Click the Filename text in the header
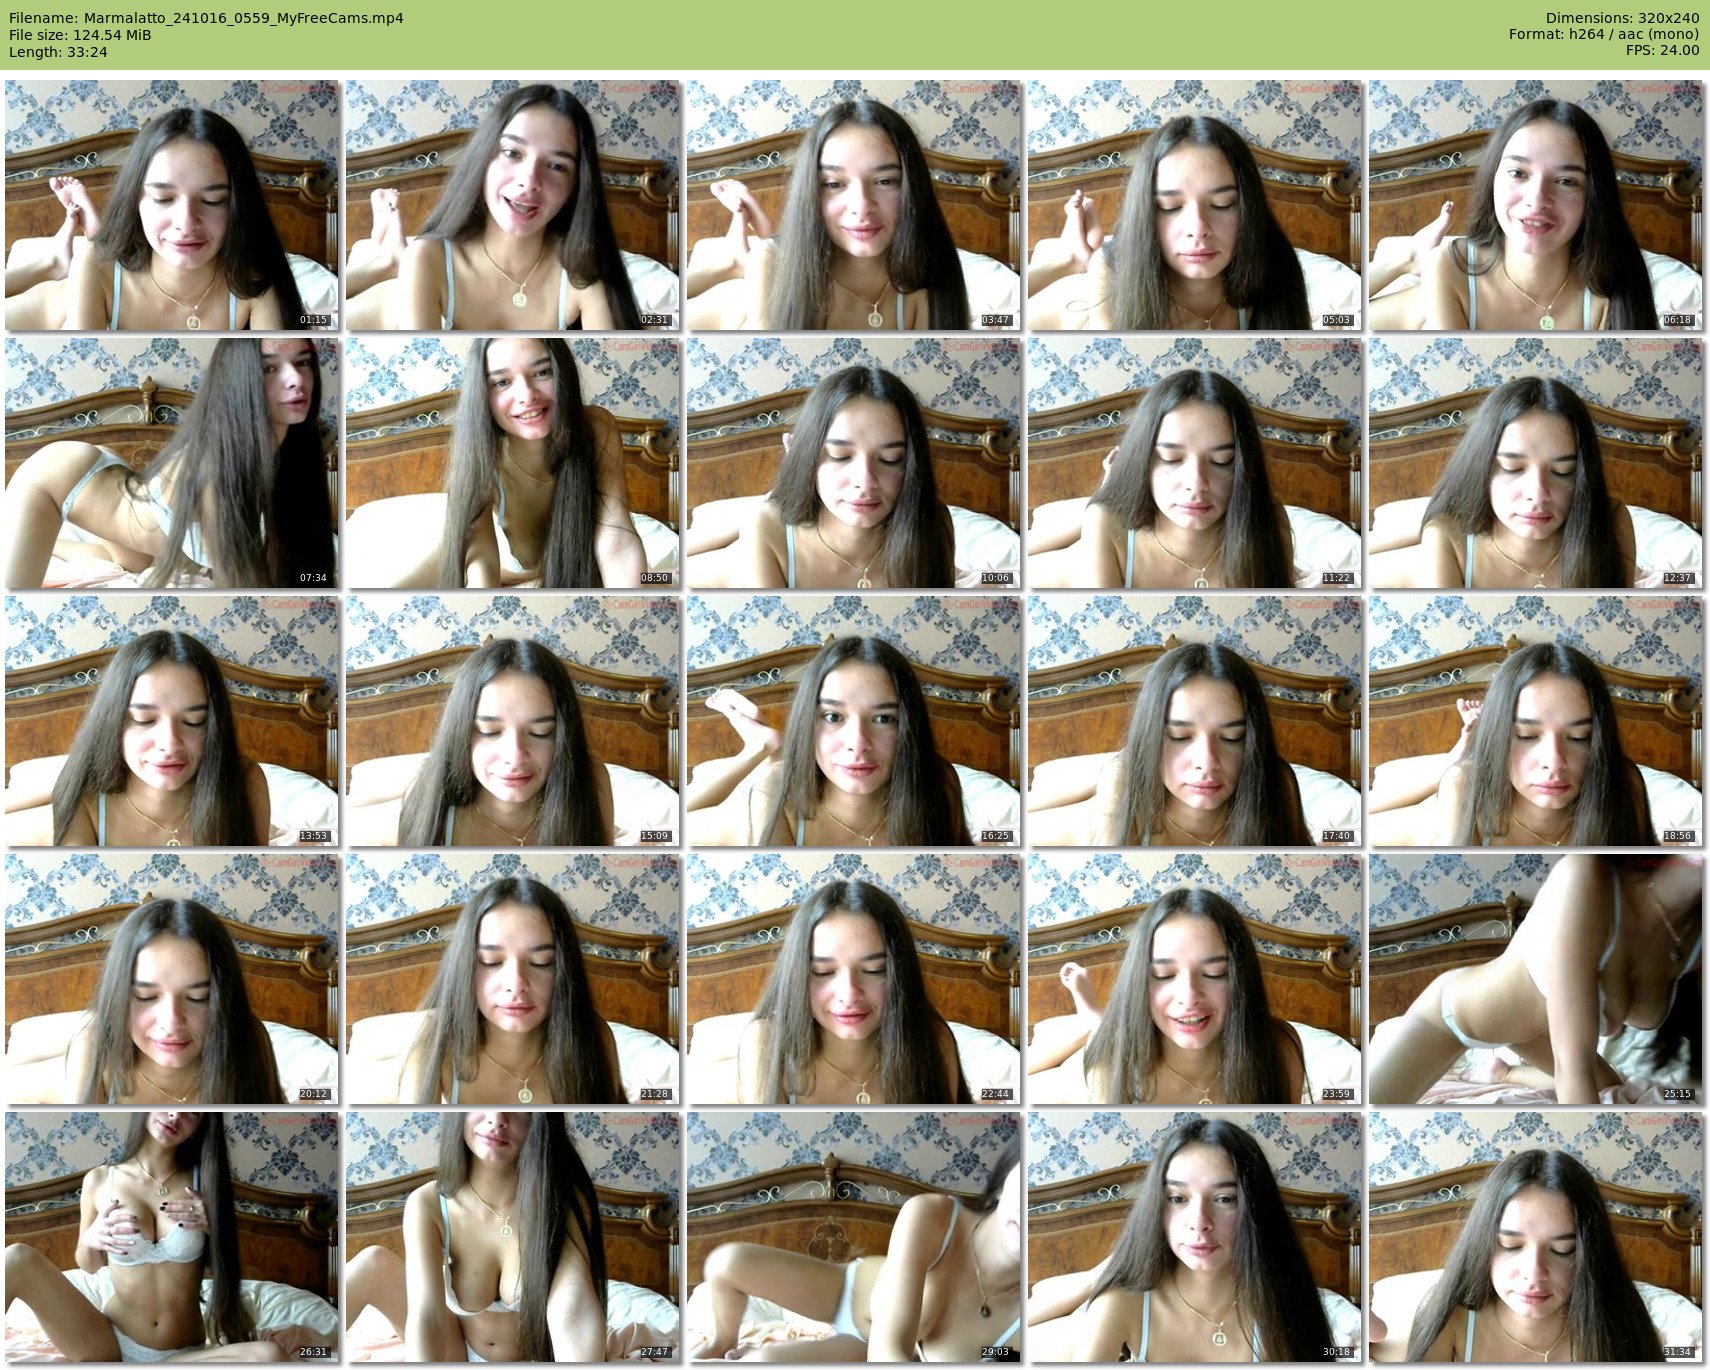Screen dimensions: 1710x1370 click(206, 18)
